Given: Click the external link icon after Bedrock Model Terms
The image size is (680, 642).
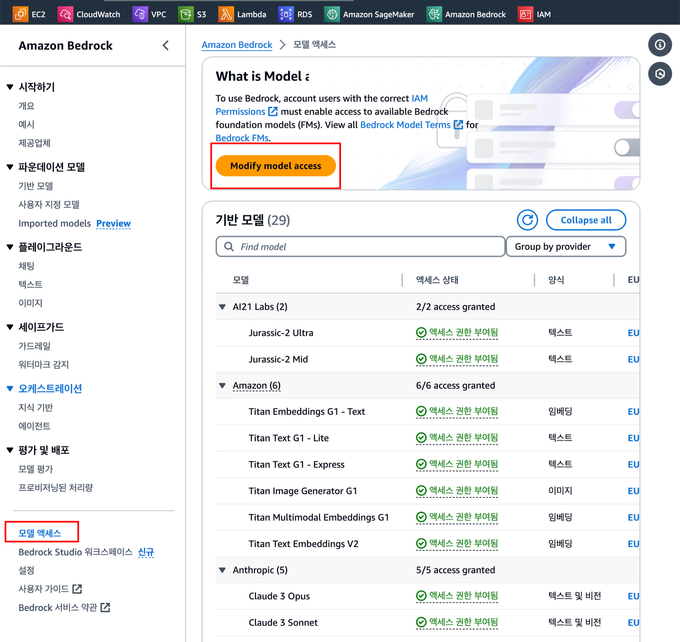Looking at the screenshot, I should [x=458, y=124].
